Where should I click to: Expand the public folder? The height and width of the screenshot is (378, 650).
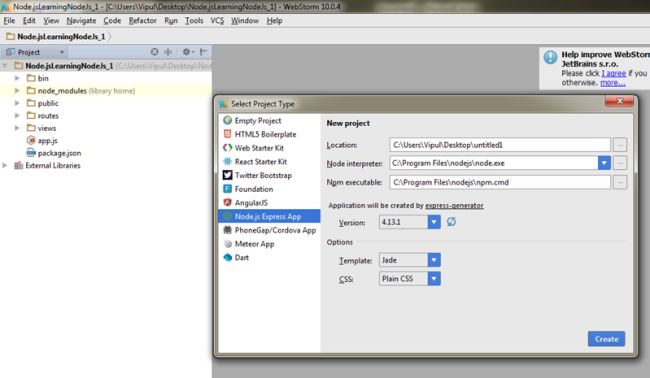[x=17, y=103]
